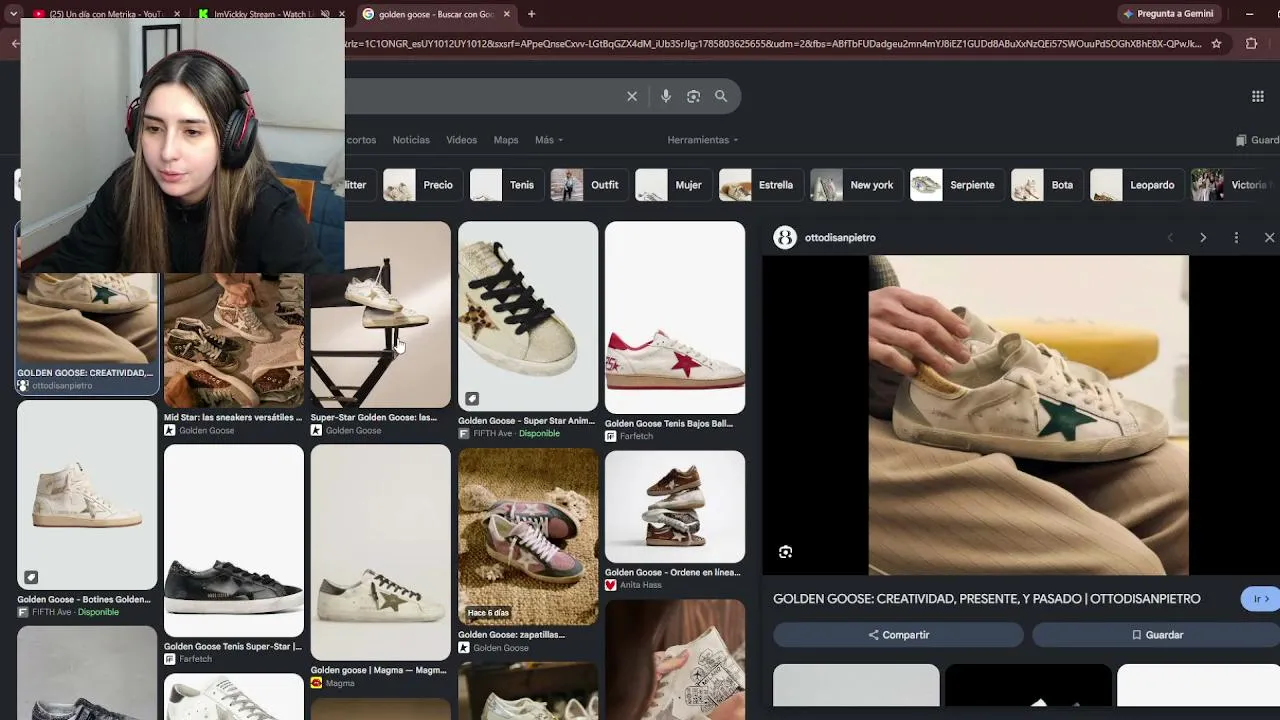Open the Botines Golden high-top sneaker image
Image resolution: width=1280 pixels, height=720 pixels.
coord(87,495)
